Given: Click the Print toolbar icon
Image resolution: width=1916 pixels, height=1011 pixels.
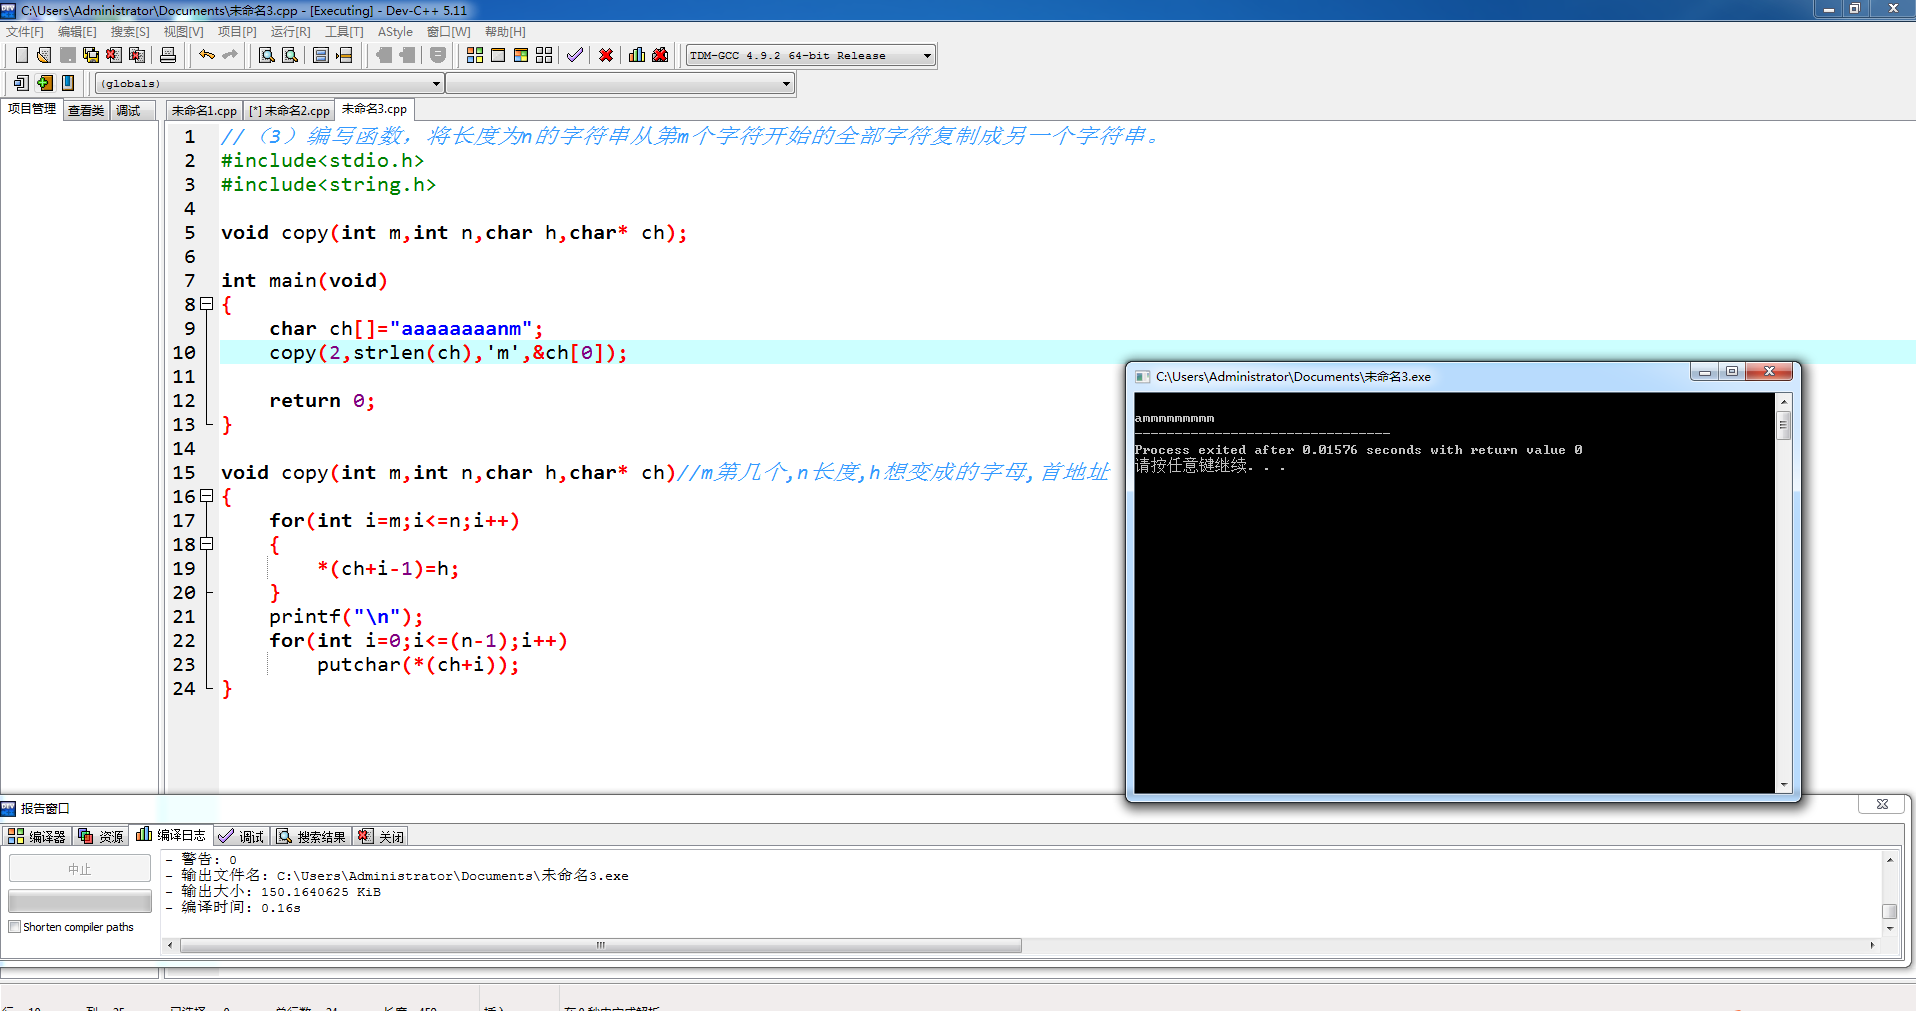Looking at the screenshot, I should 168,55.
